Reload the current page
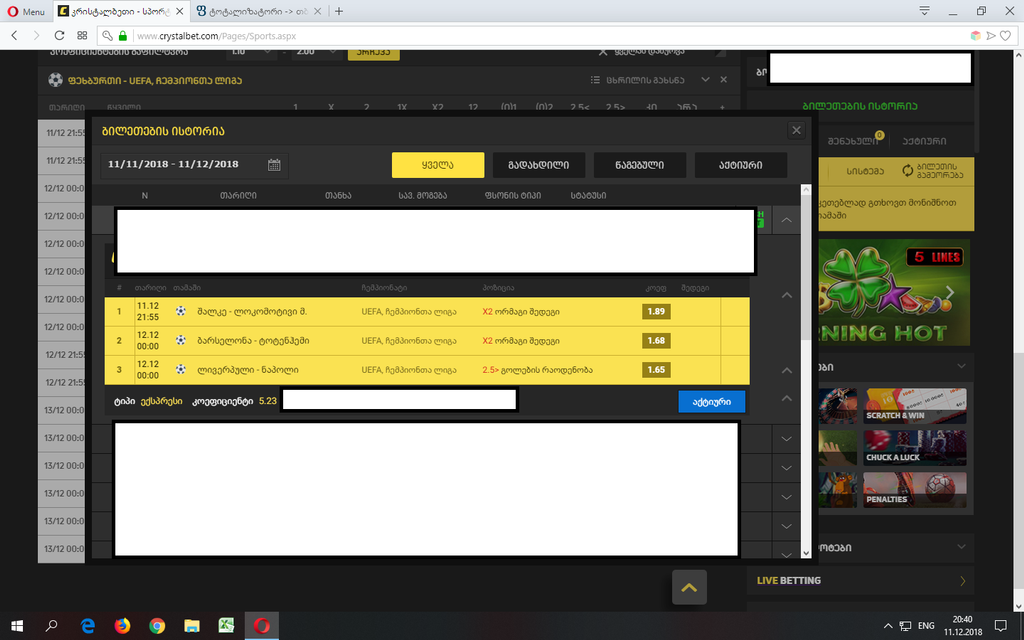The height and width of the screenshot is (640, 1024). click(x=59, y=35)
